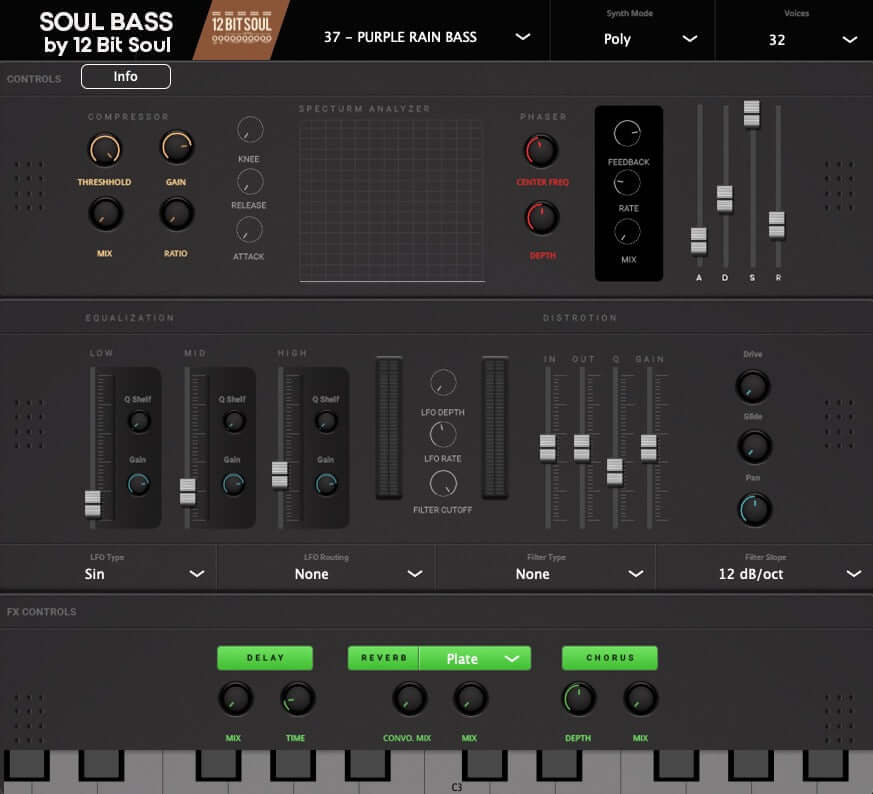873x794 pixels.
Task: Click the phaser Depth knob
Action: coord(542,218)
